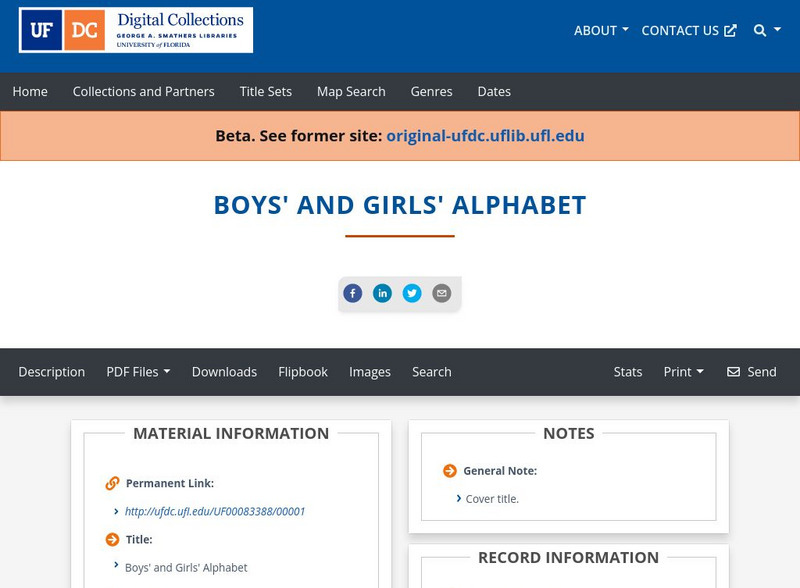
Task: Share the item via the email icon
Action: (x=441, y=293)
